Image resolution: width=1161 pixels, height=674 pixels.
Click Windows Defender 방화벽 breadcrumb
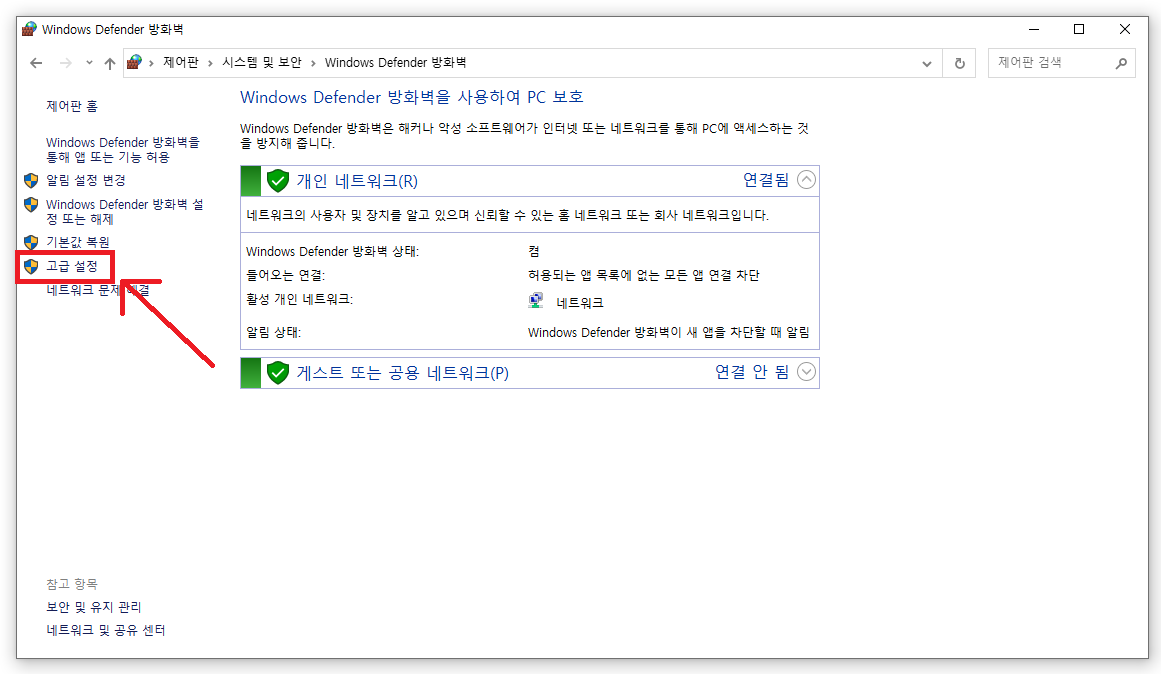tap(395, 62)
